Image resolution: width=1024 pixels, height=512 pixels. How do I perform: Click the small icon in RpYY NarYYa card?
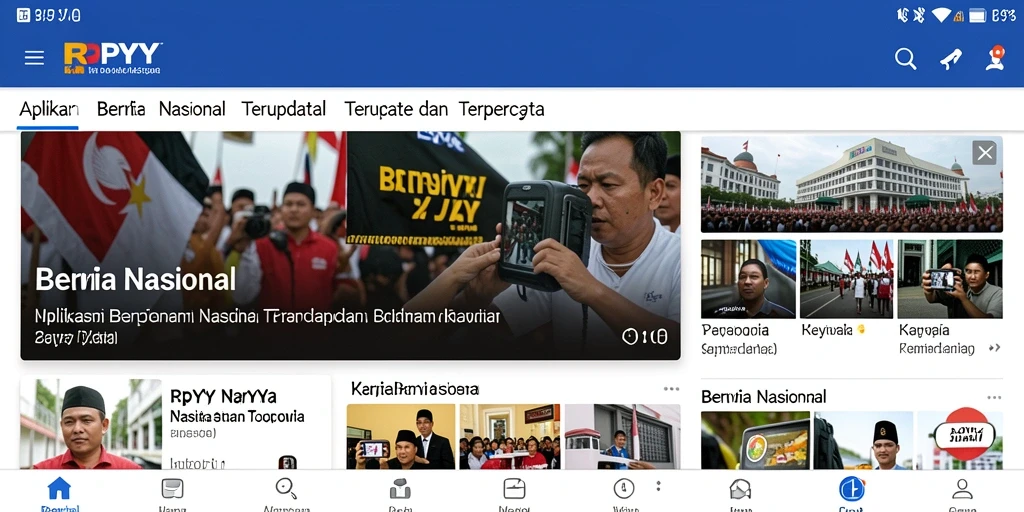click(x=287, y=462)
